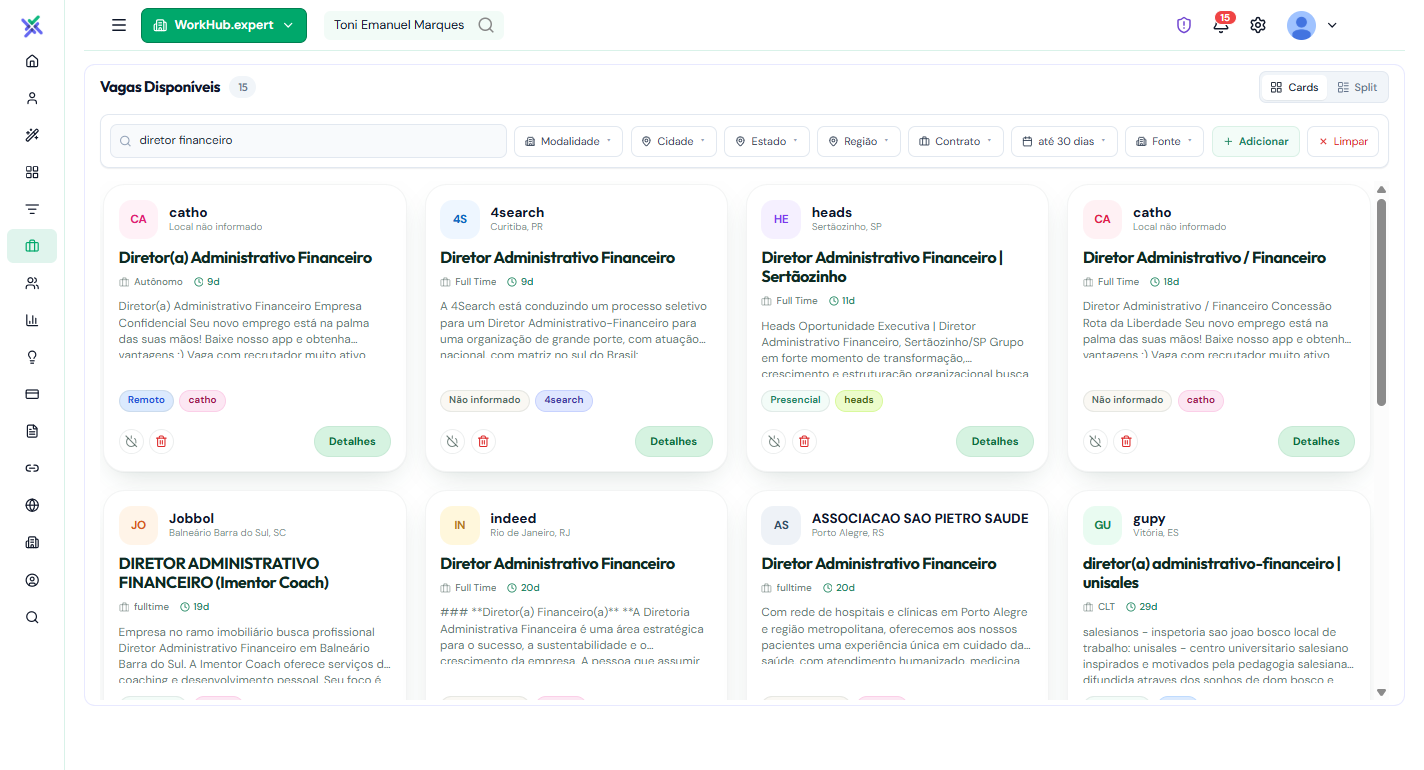Open Detalhes on the 4search card

674,441
